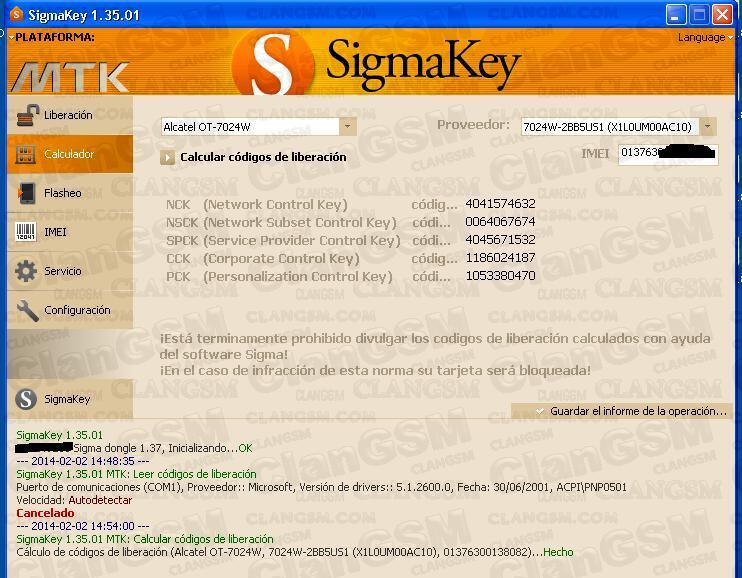Click the MTK platform logo
The height and width of the screenshot is (578, 742).
click(70, 77)
